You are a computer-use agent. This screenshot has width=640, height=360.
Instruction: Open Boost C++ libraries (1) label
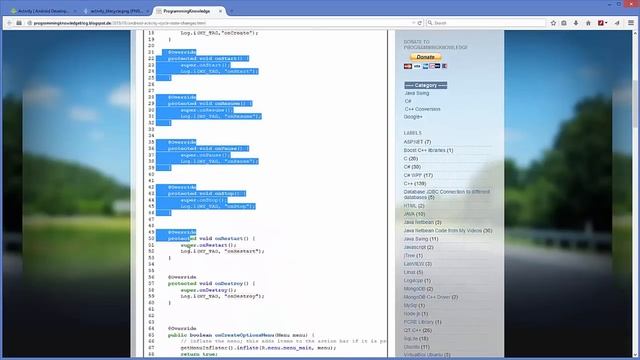pyautogui.click(x=428, y=150)
